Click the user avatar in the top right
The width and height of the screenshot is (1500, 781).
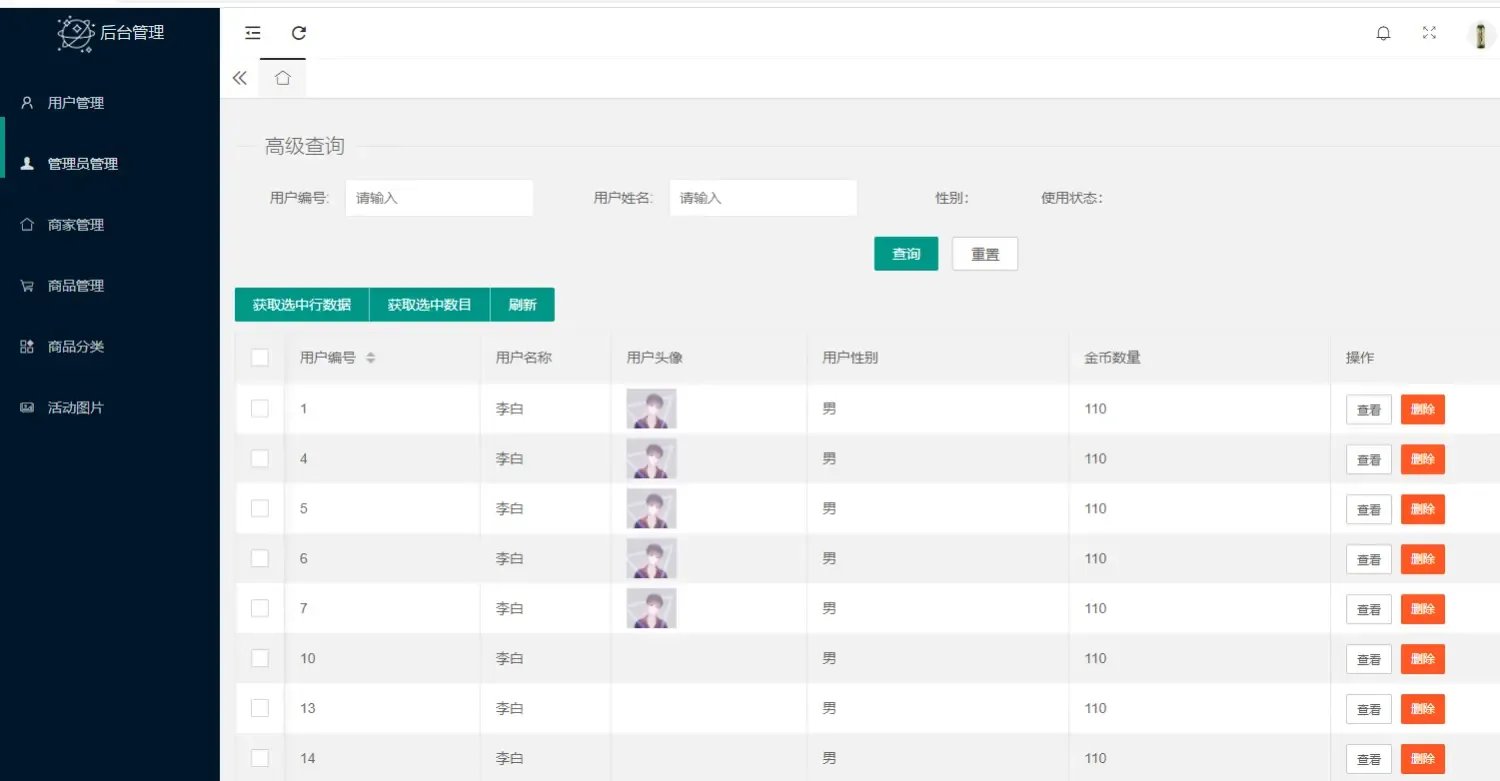[x=1480, y=34]
